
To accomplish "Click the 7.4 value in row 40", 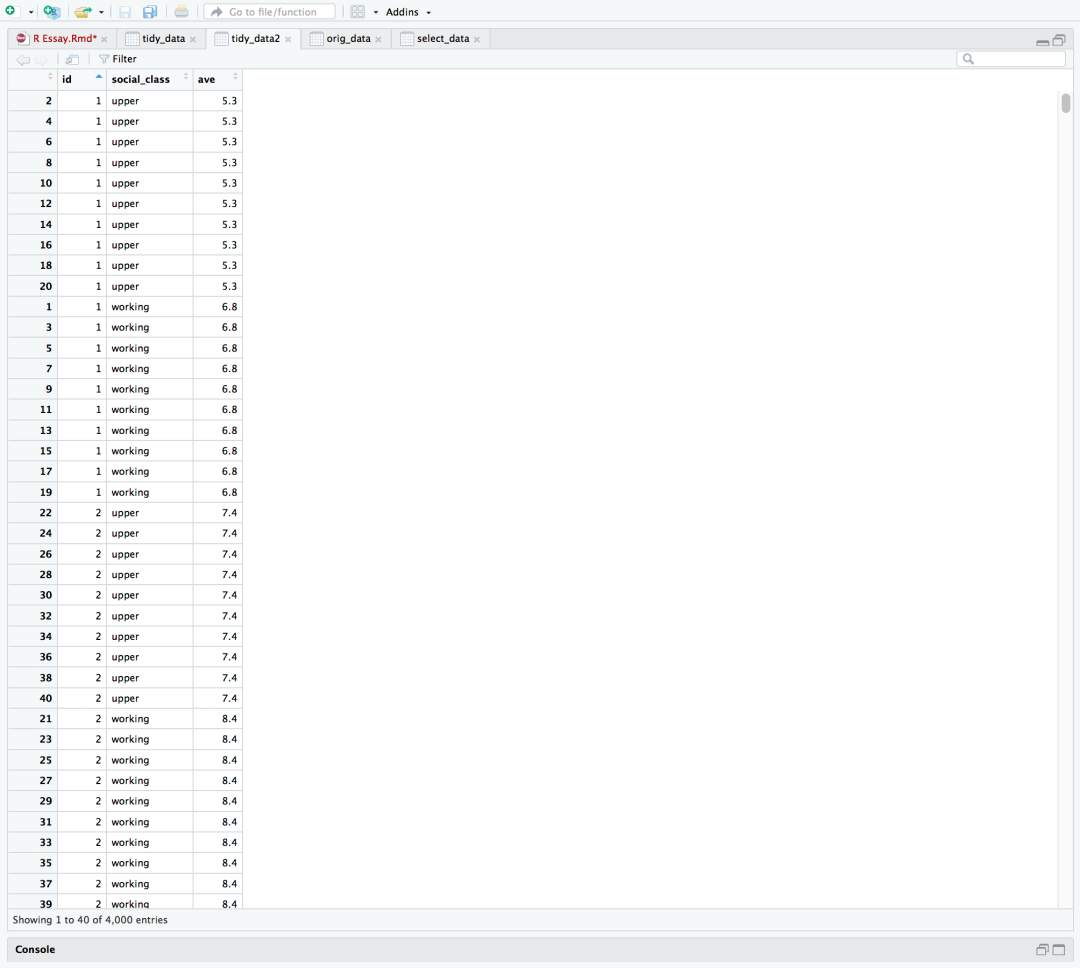I will 218,698.
